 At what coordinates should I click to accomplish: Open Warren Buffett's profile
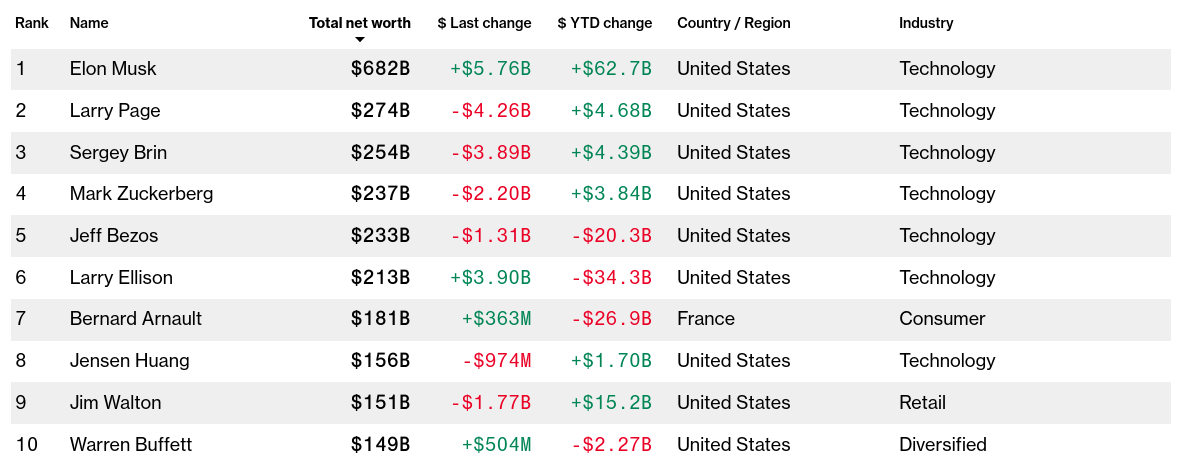pyautogui.click(x=131, y=445)
